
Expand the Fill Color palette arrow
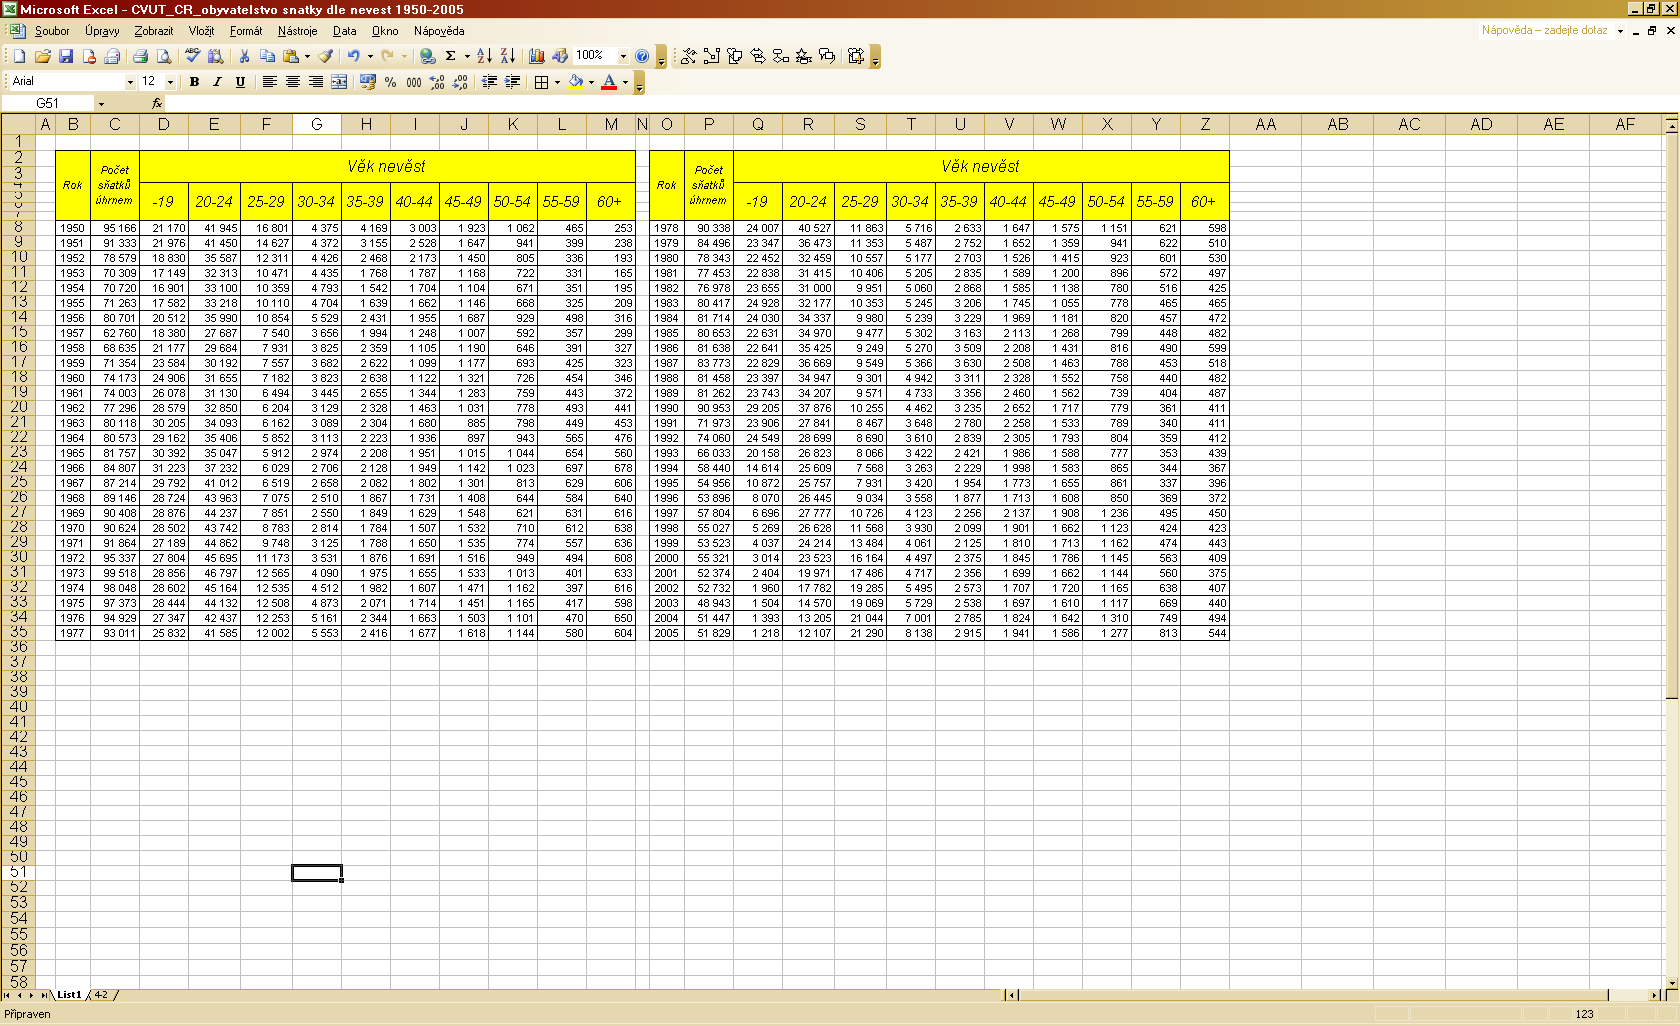(591, 82)
